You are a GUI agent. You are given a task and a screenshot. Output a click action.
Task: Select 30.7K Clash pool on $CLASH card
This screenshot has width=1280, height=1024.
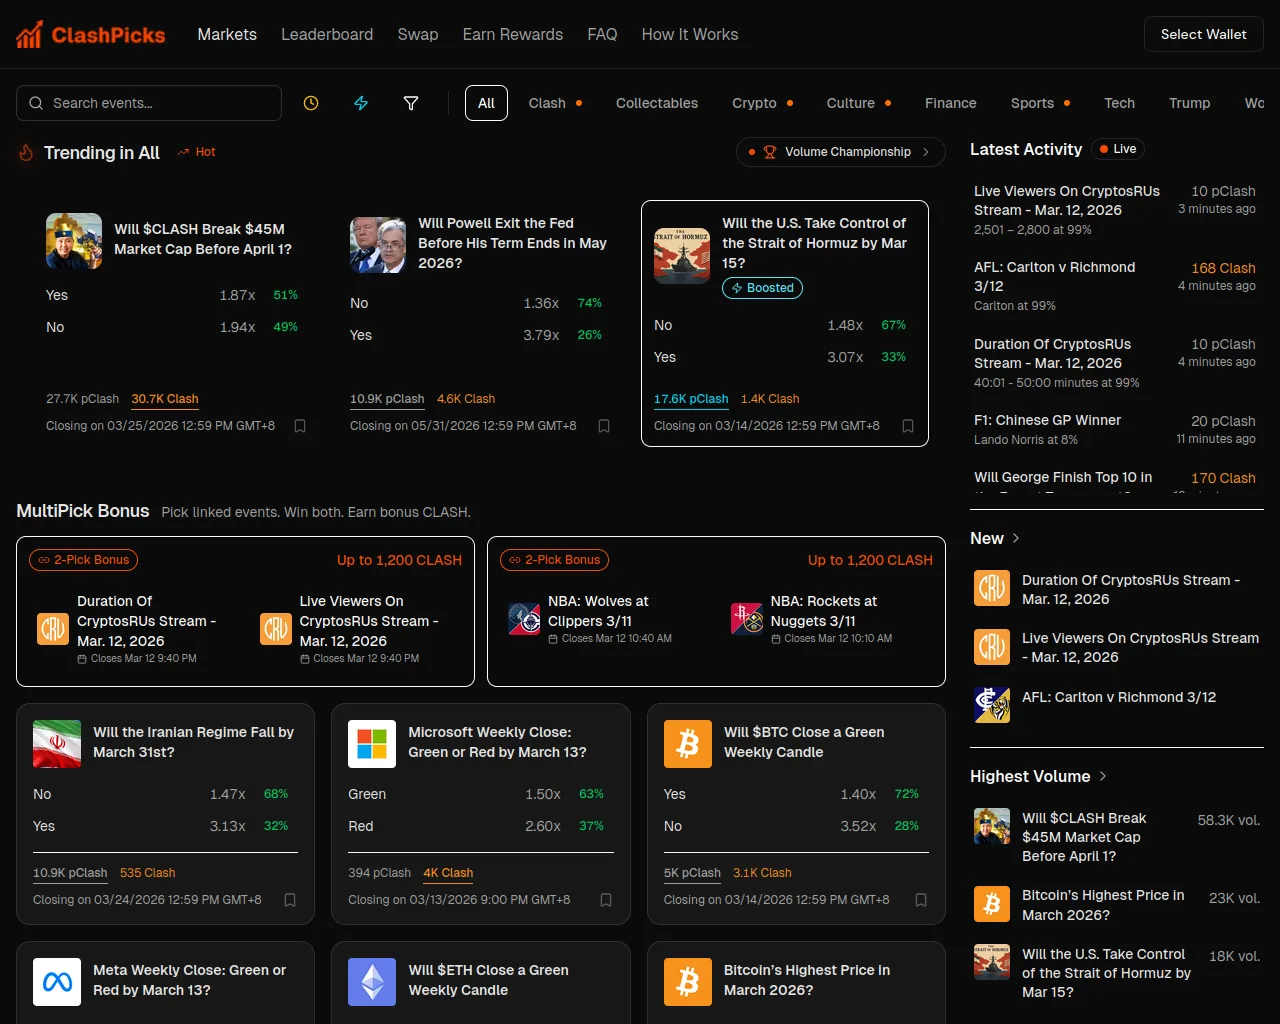coord(165,399)
